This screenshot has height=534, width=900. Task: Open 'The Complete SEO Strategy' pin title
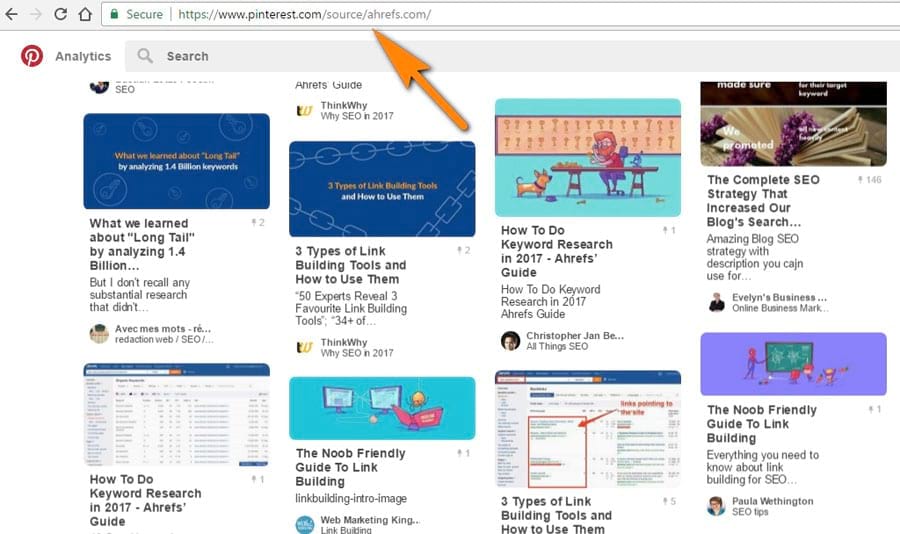tap(762, 201)
